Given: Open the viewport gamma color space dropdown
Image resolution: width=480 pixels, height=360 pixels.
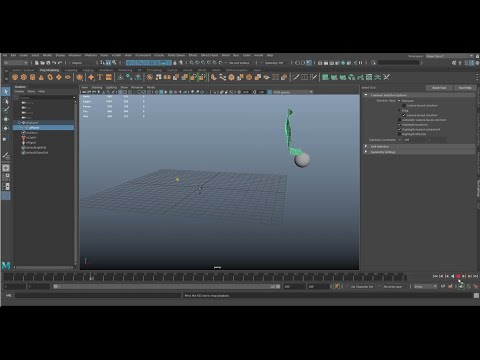Looking at the screenshot, I should click(x=293, y=92).
